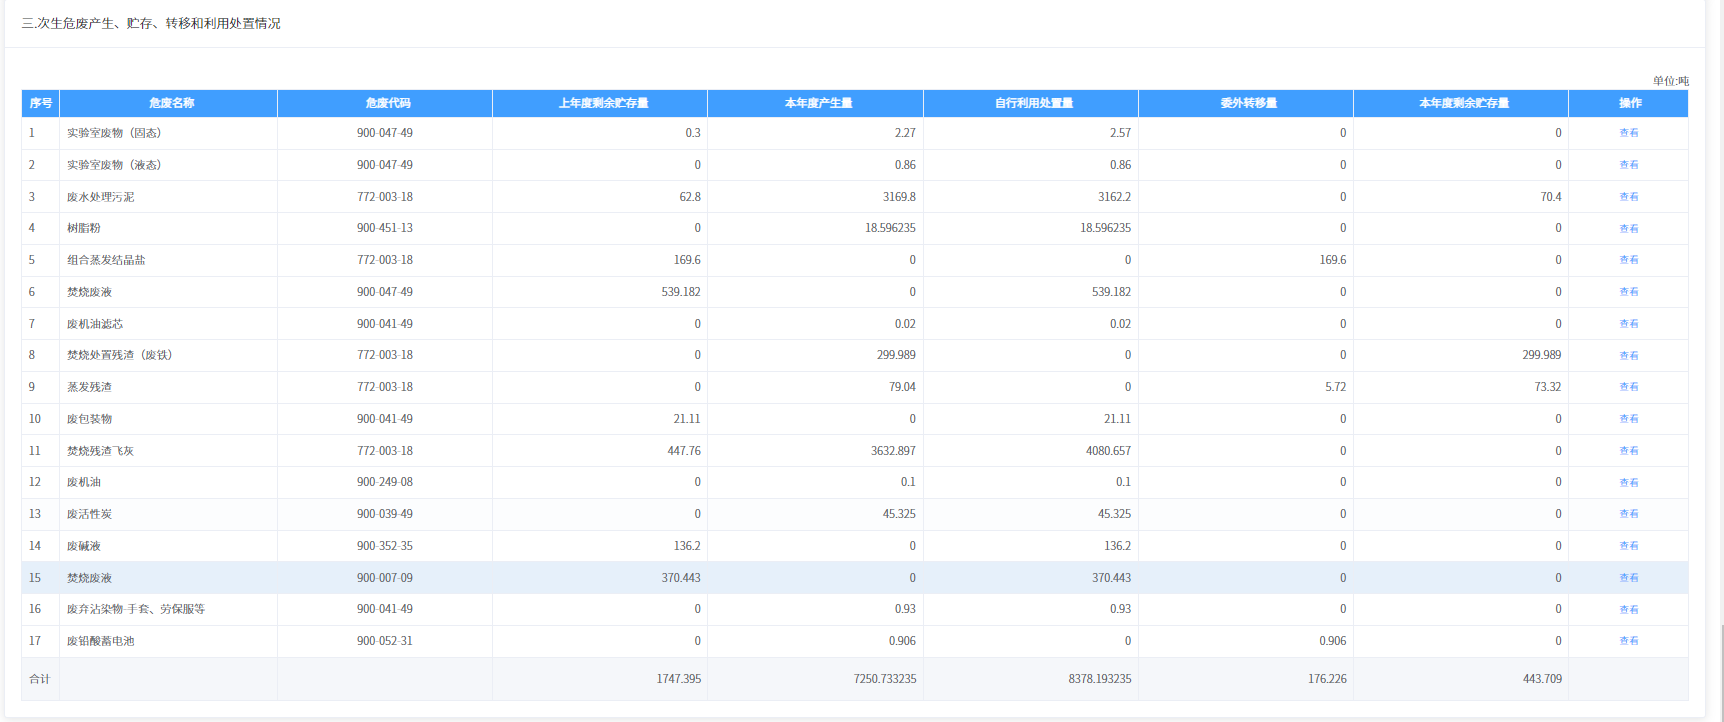Image resolution: width=1724 pixels, height=722 pixels.
Task: Select the 废包装物 name cell
Action: [x=90, y=419]
